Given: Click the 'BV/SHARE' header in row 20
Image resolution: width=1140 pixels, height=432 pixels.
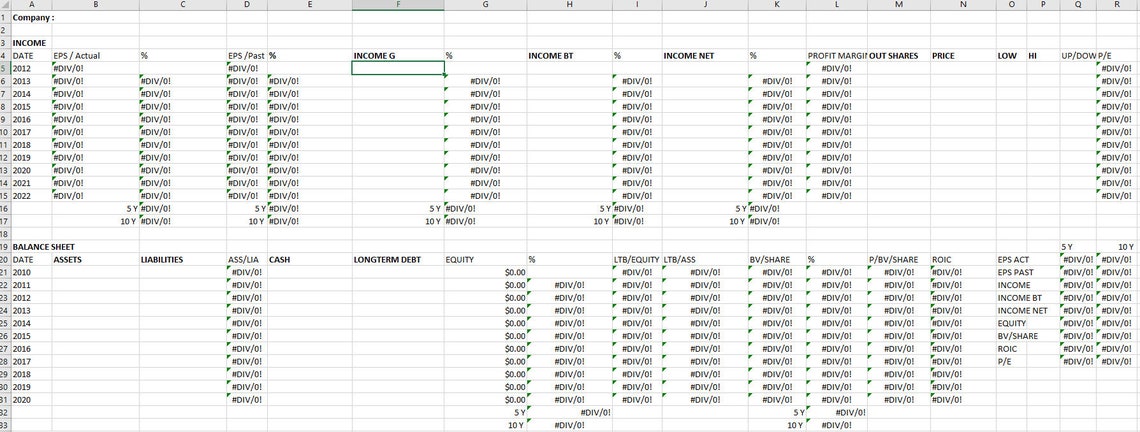Looking at the screenshot, I should coord(776,260).
